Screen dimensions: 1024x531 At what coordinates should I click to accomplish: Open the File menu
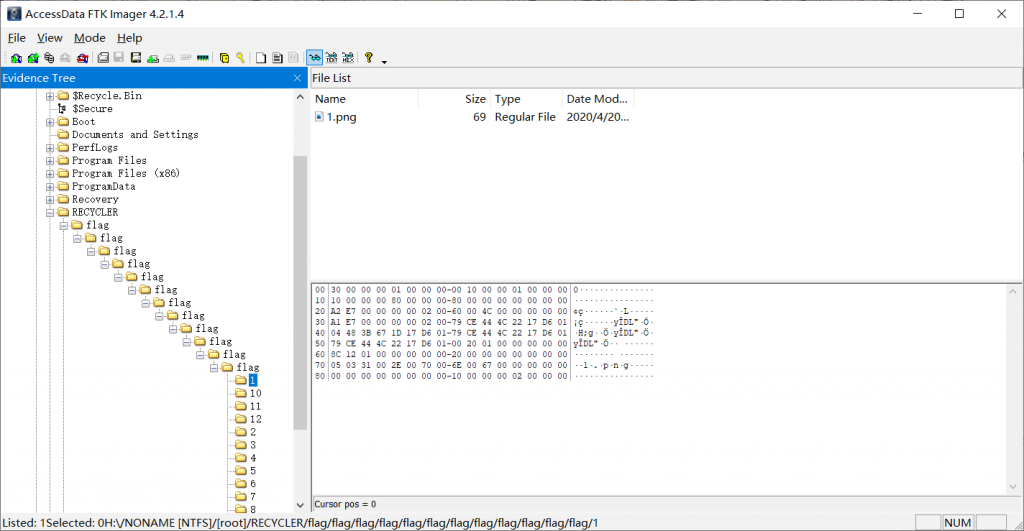tap(16, 38)
